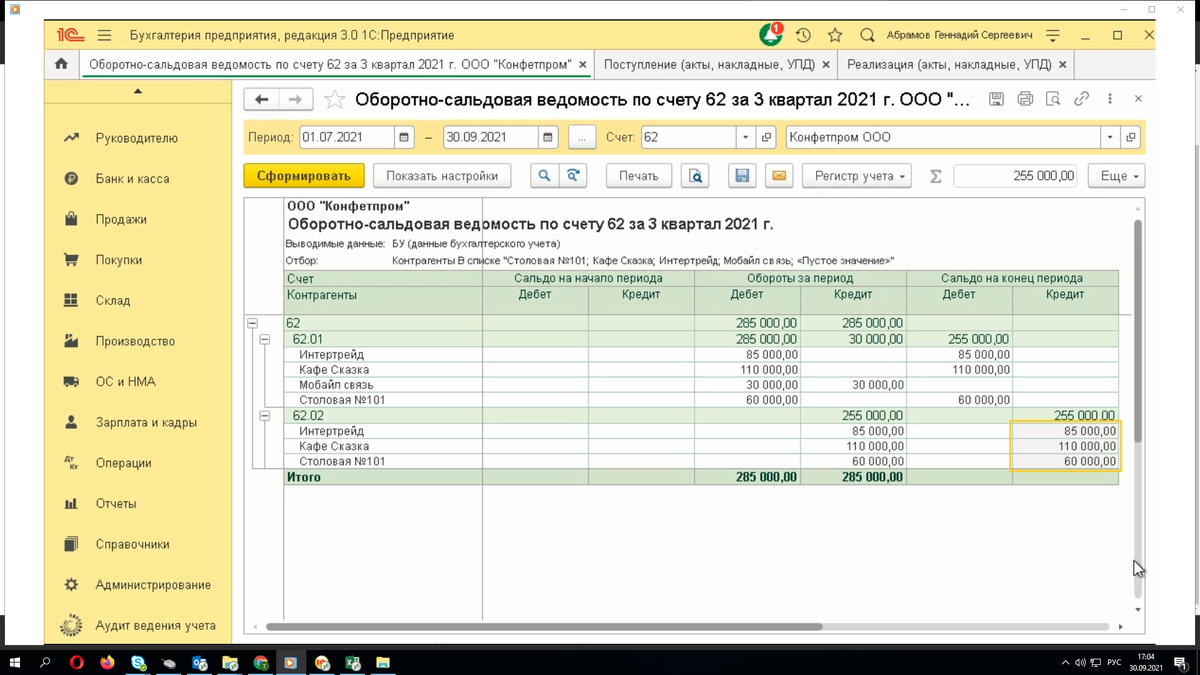Add report to favorites star
This screenshot has height=675, width=1200.
coord(334,100)
